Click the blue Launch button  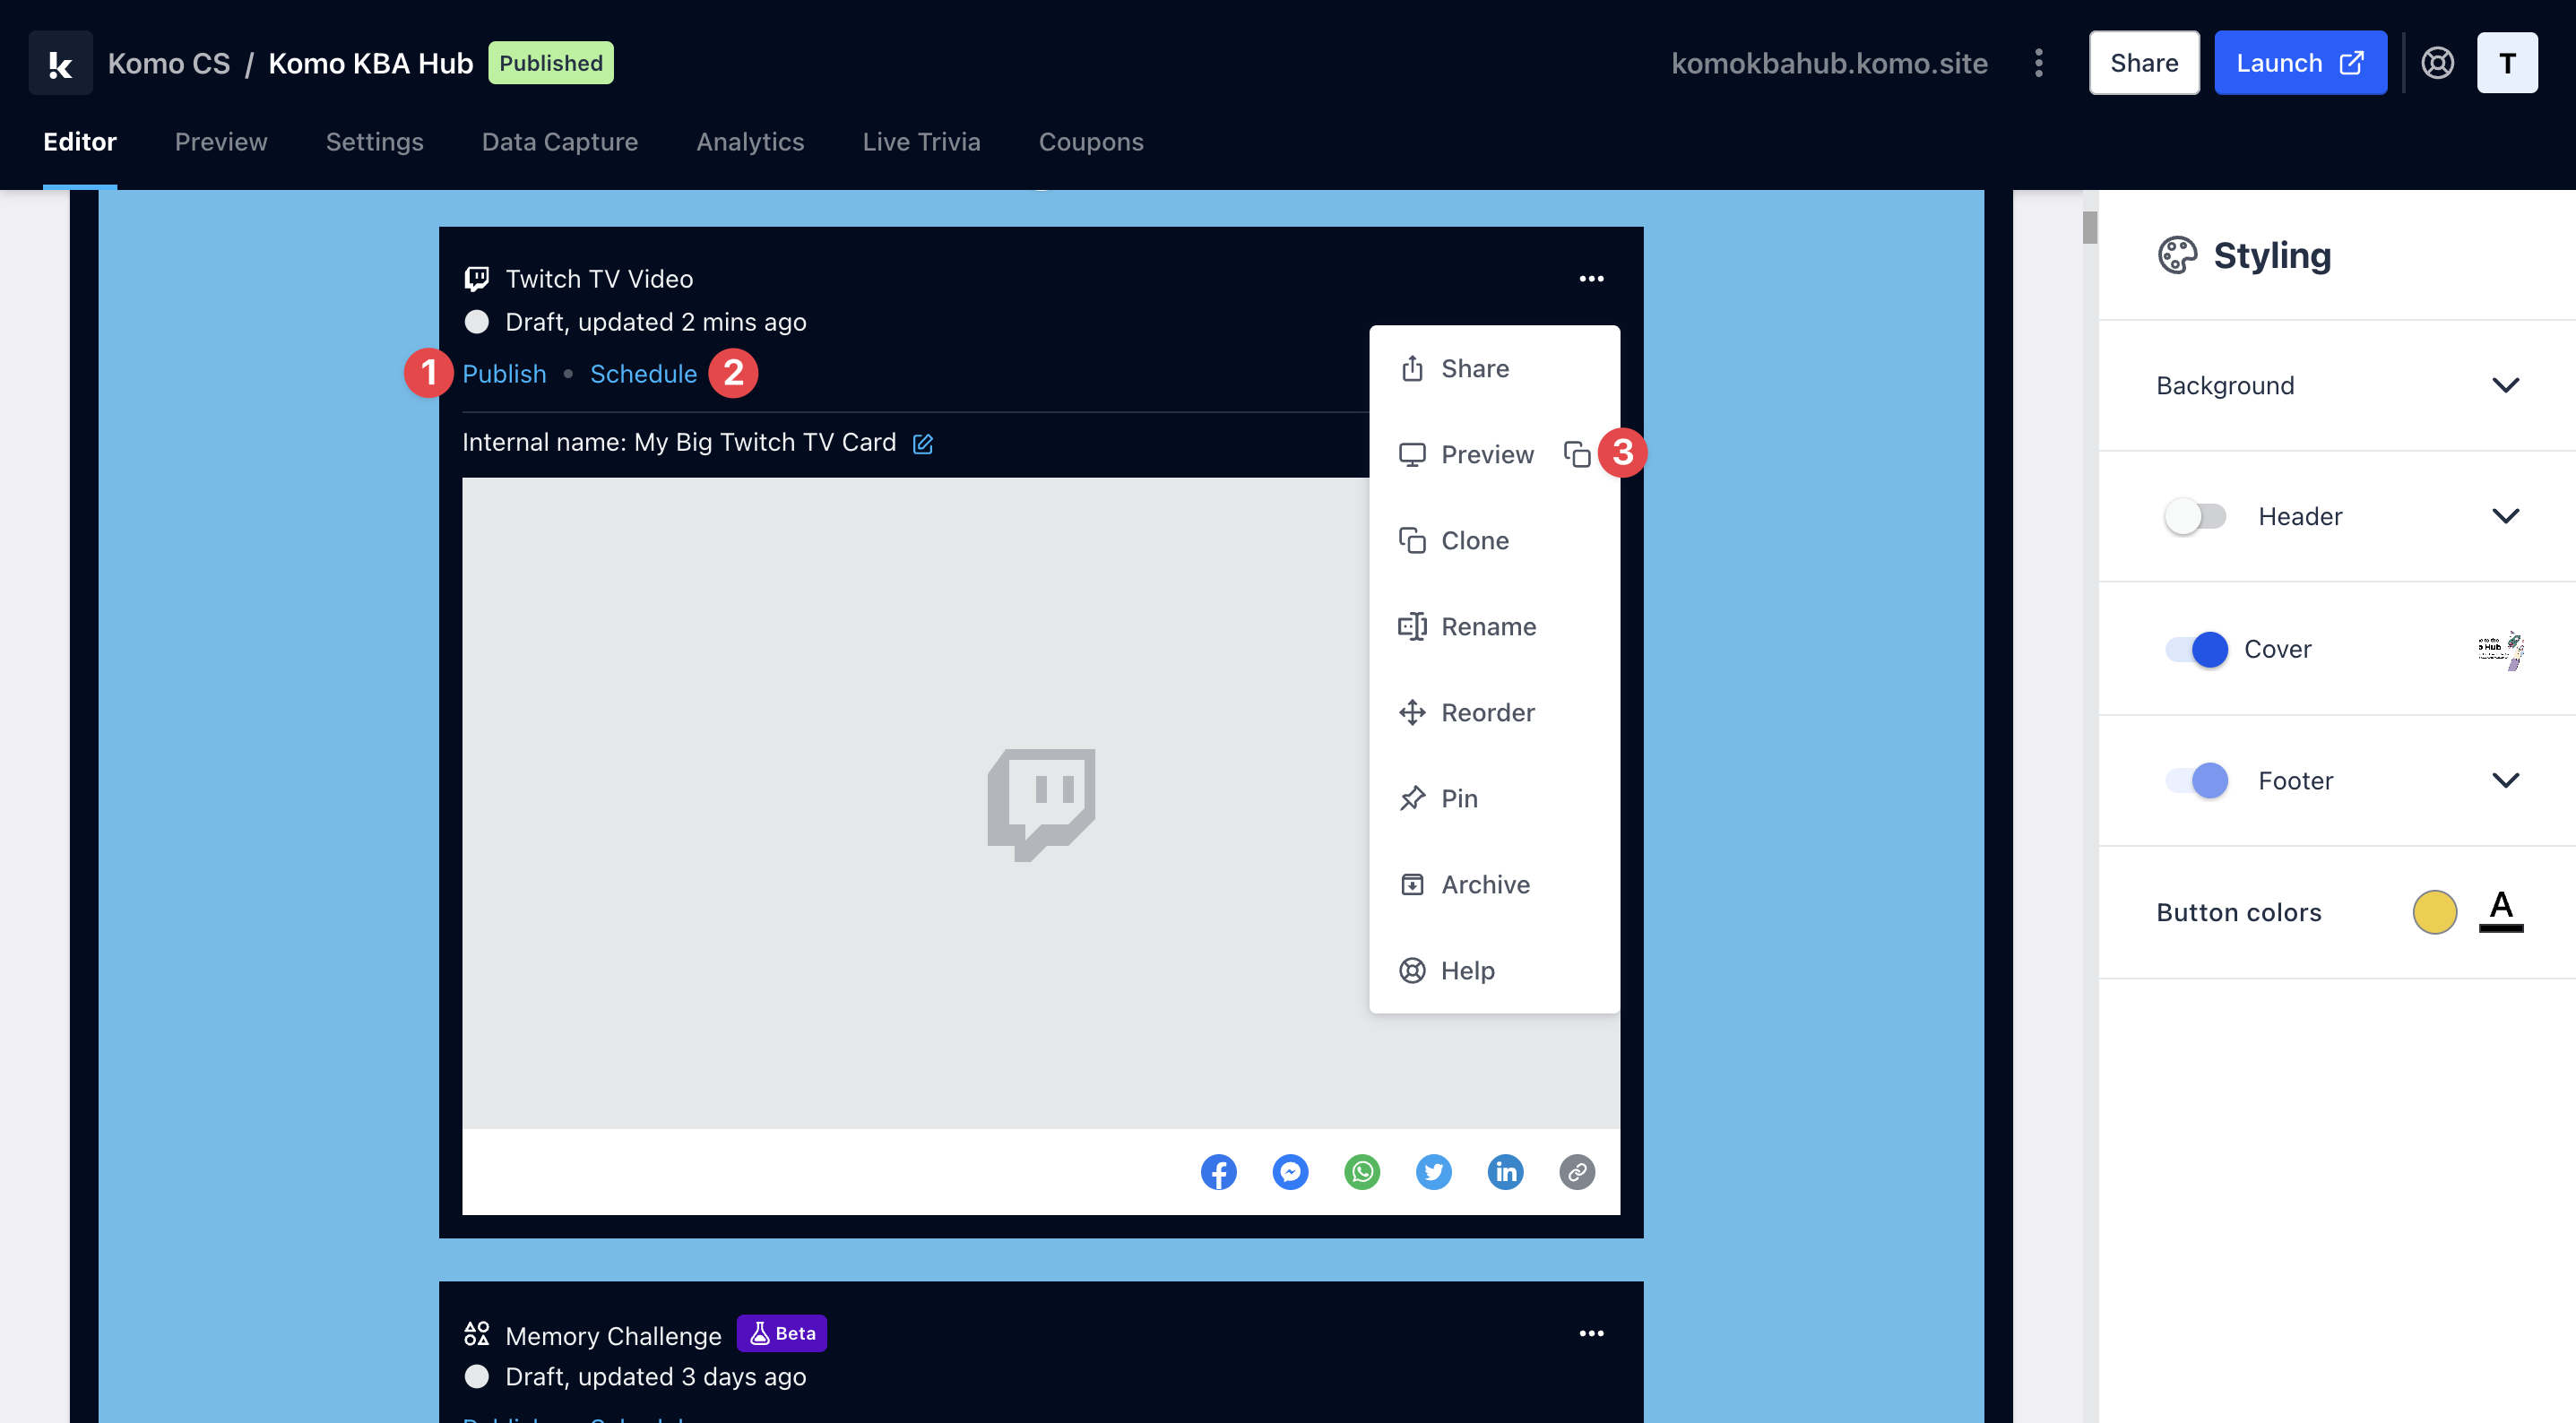2299,63
